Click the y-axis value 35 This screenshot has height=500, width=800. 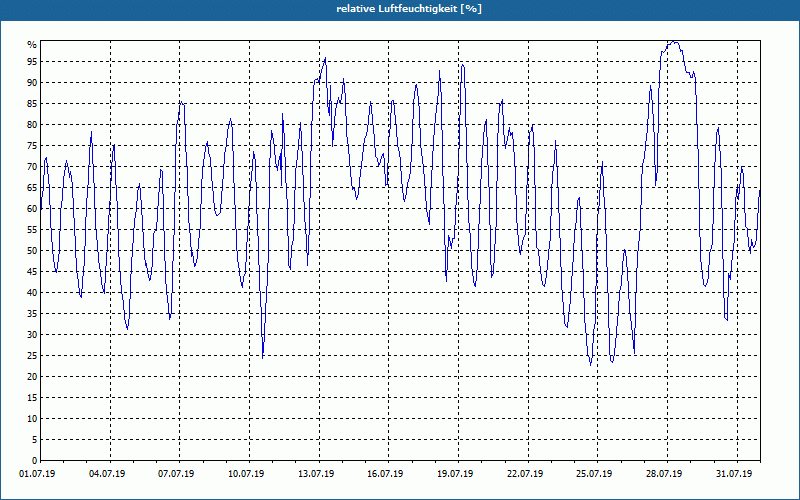click(x=32, y=314)
